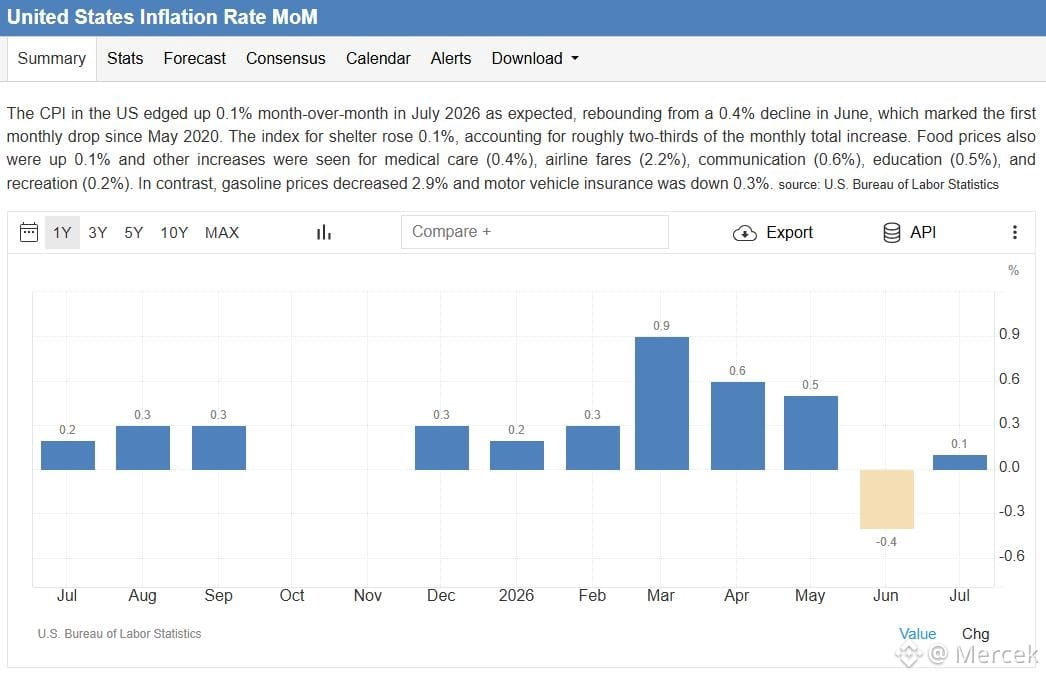
Task: Open the Alerts tab
Action: pyautogui.click(x=451, y=59)
